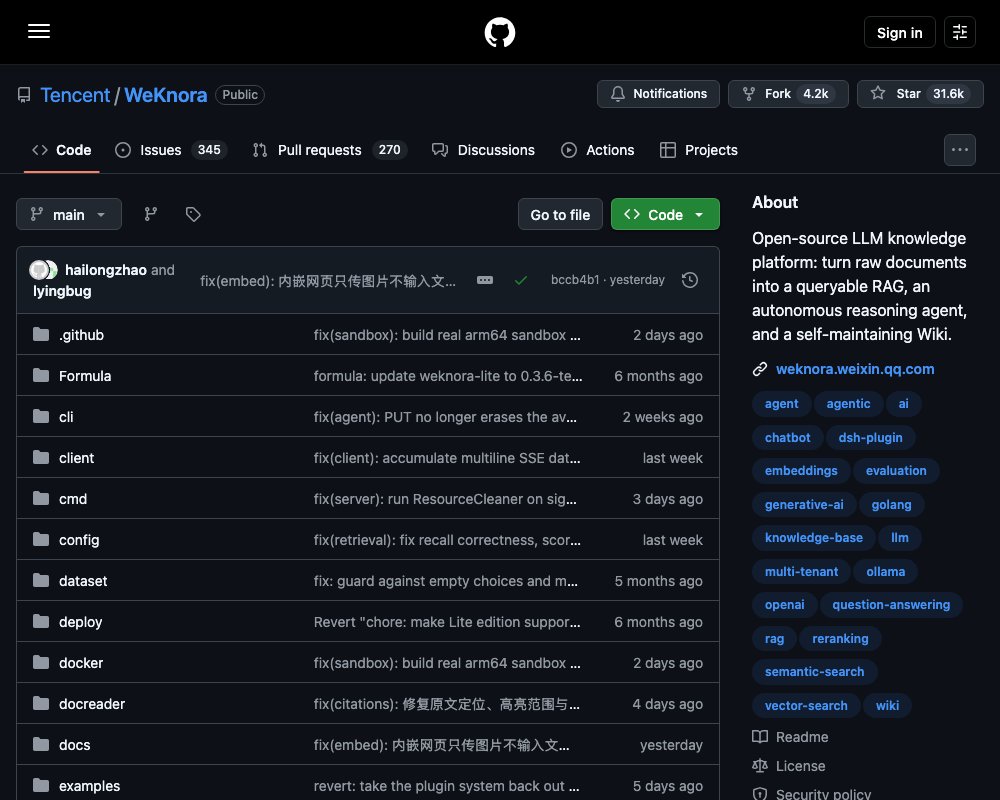The image size is (1000, 800).
Task: Open commit bccb4b1
Action: (x=575, y=280)
